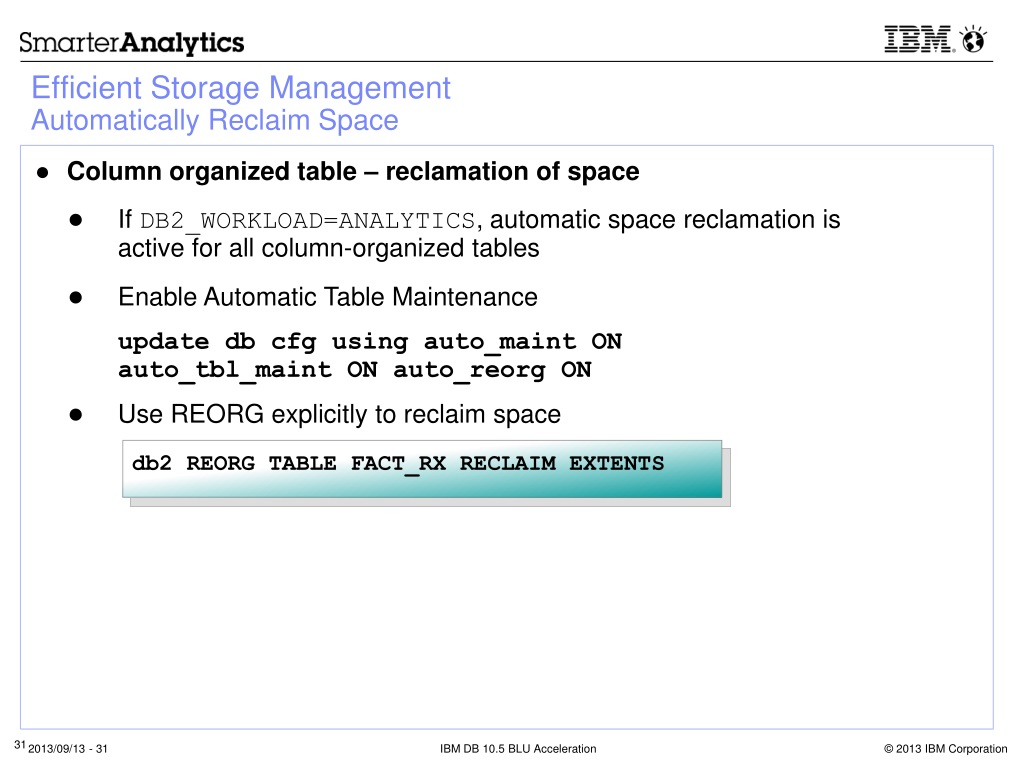Click footer '© 2013 IBM Corporation'
Screen dimensions: 1024x768
pyautogui.click(x=945, y=749)
